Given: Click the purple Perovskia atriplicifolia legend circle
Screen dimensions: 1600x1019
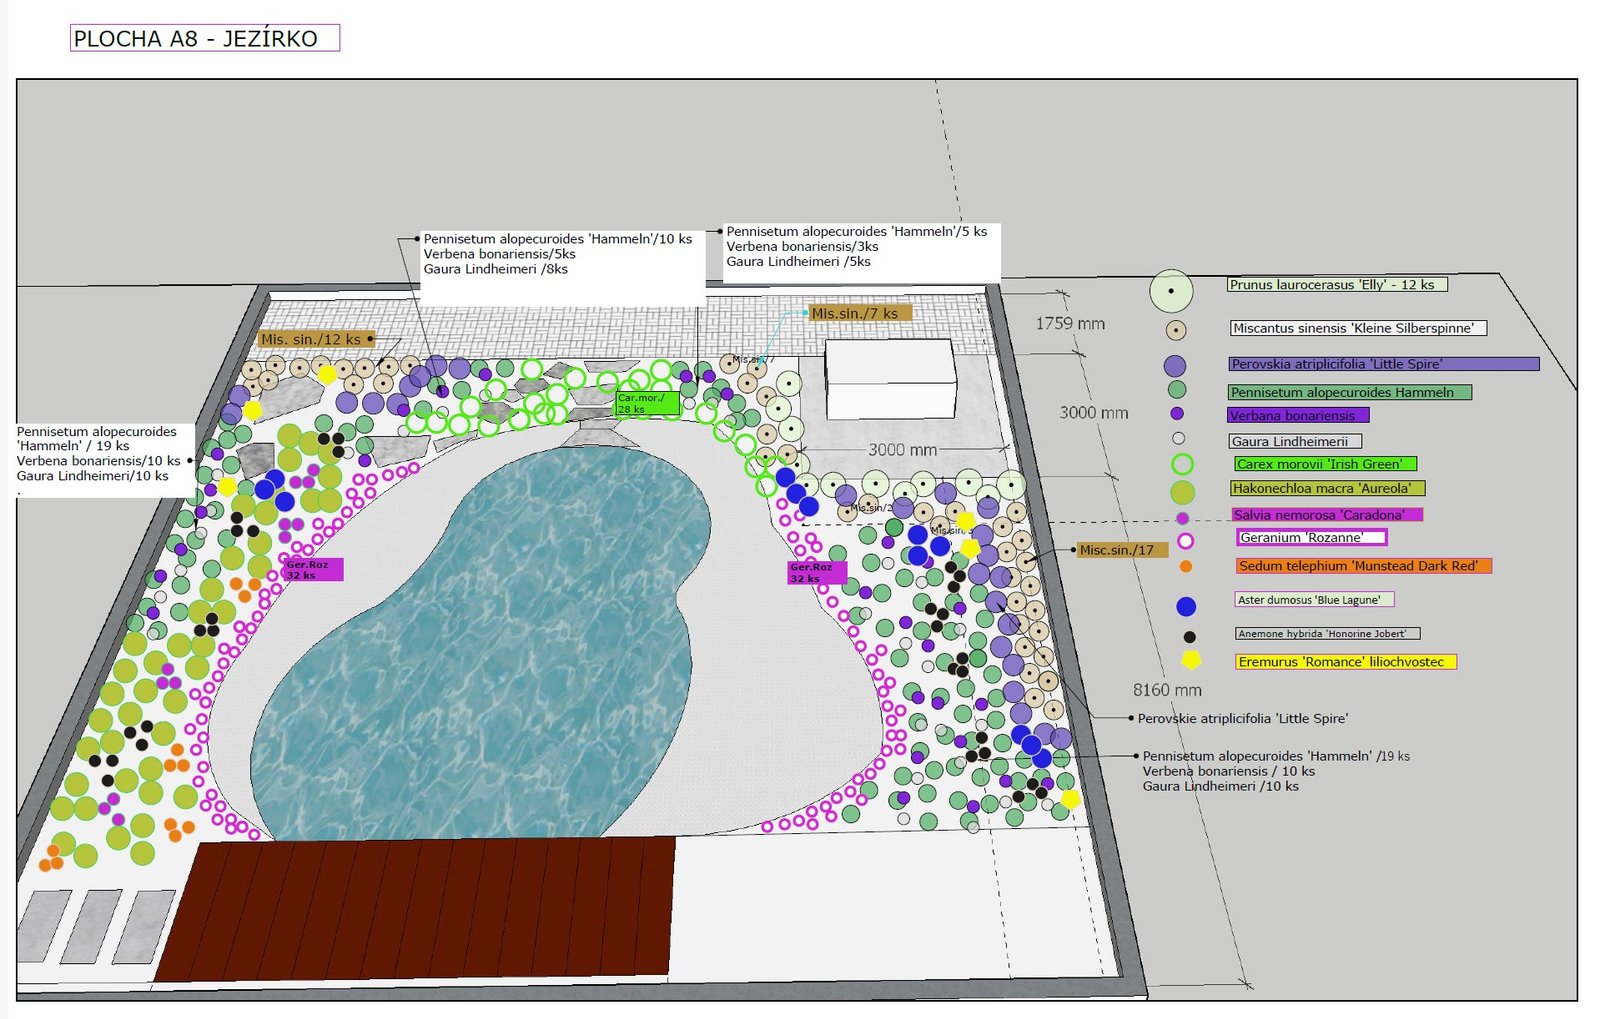Looking at the screenshot, I should tap(1175, 366).
